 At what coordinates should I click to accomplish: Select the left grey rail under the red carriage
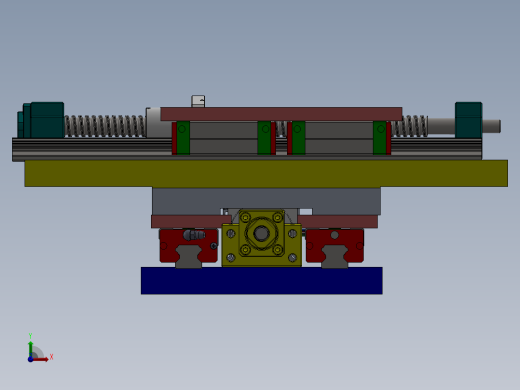point(189,257)
